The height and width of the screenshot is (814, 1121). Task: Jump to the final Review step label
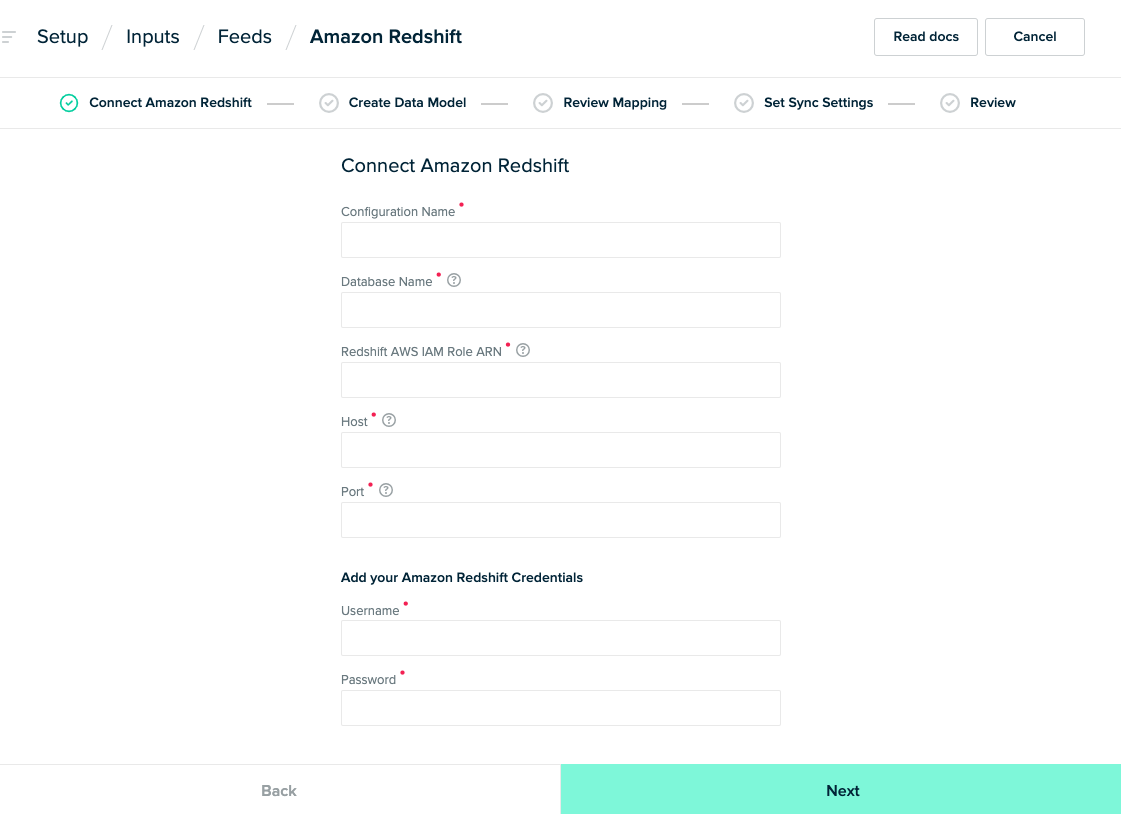(x=993, y=103)
